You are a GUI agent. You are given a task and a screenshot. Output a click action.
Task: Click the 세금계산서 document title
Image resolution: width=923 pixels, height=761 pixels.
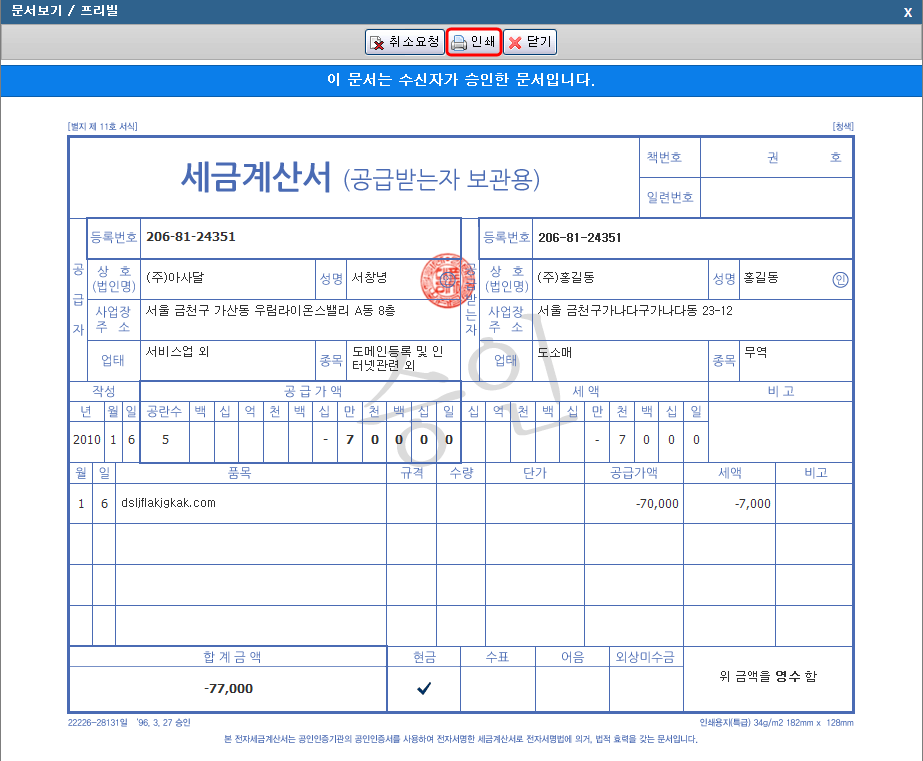(x=255, y=177)
